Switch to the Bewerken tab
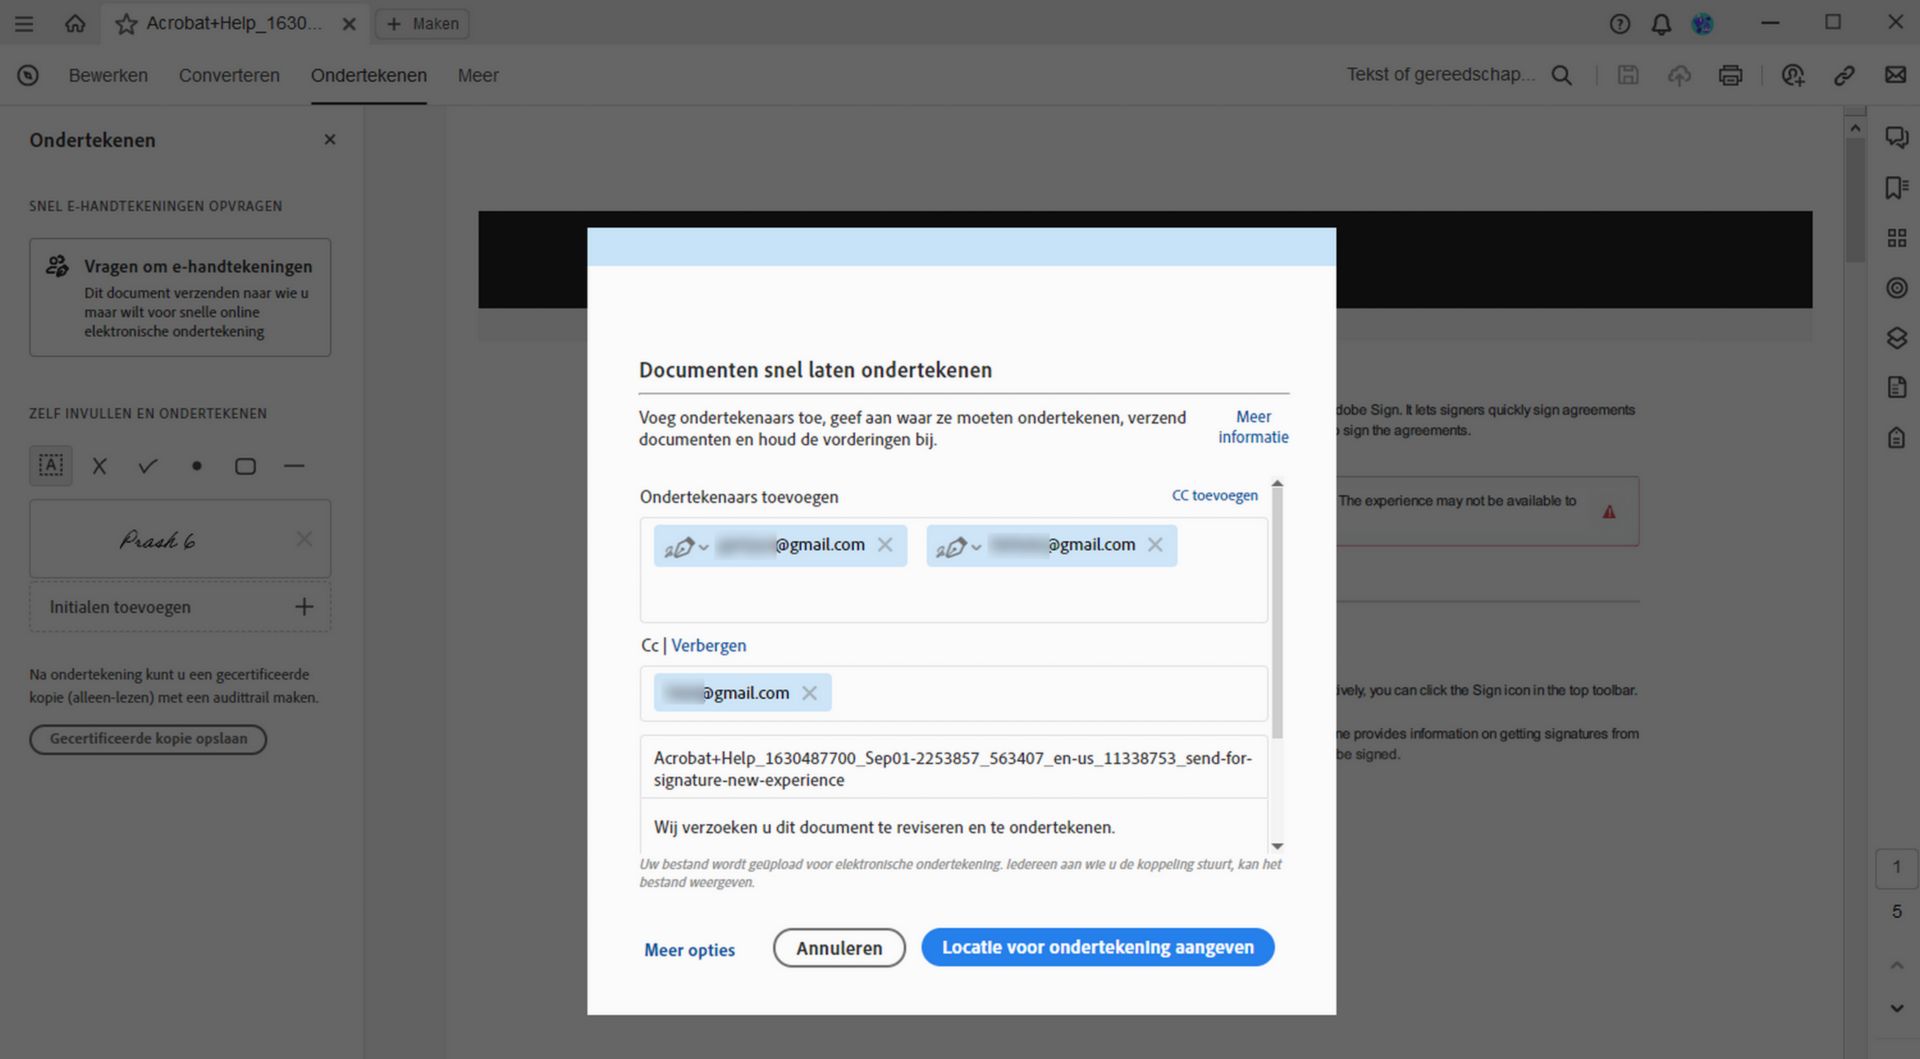Viewport: 1920px width, 1059px height. coord(108,75)
